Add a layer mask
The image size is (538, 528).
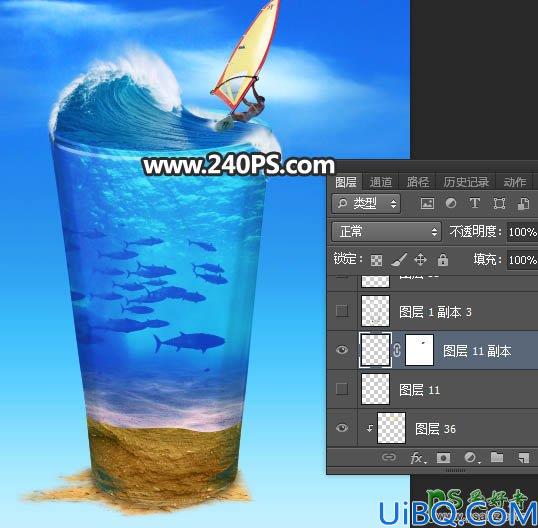[443, 458]
